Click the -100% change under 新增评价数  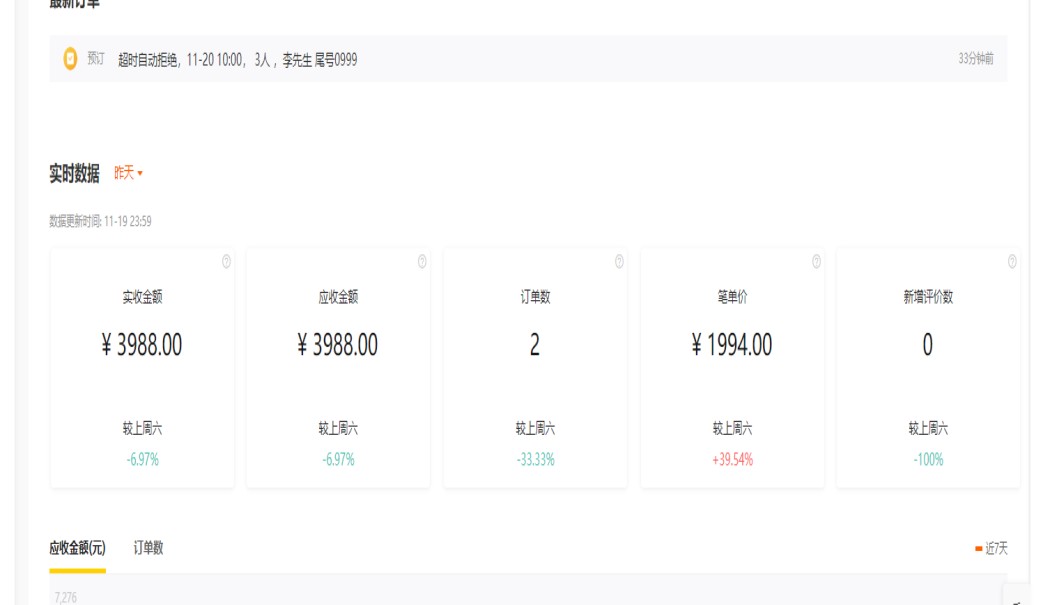click(928, 460)
